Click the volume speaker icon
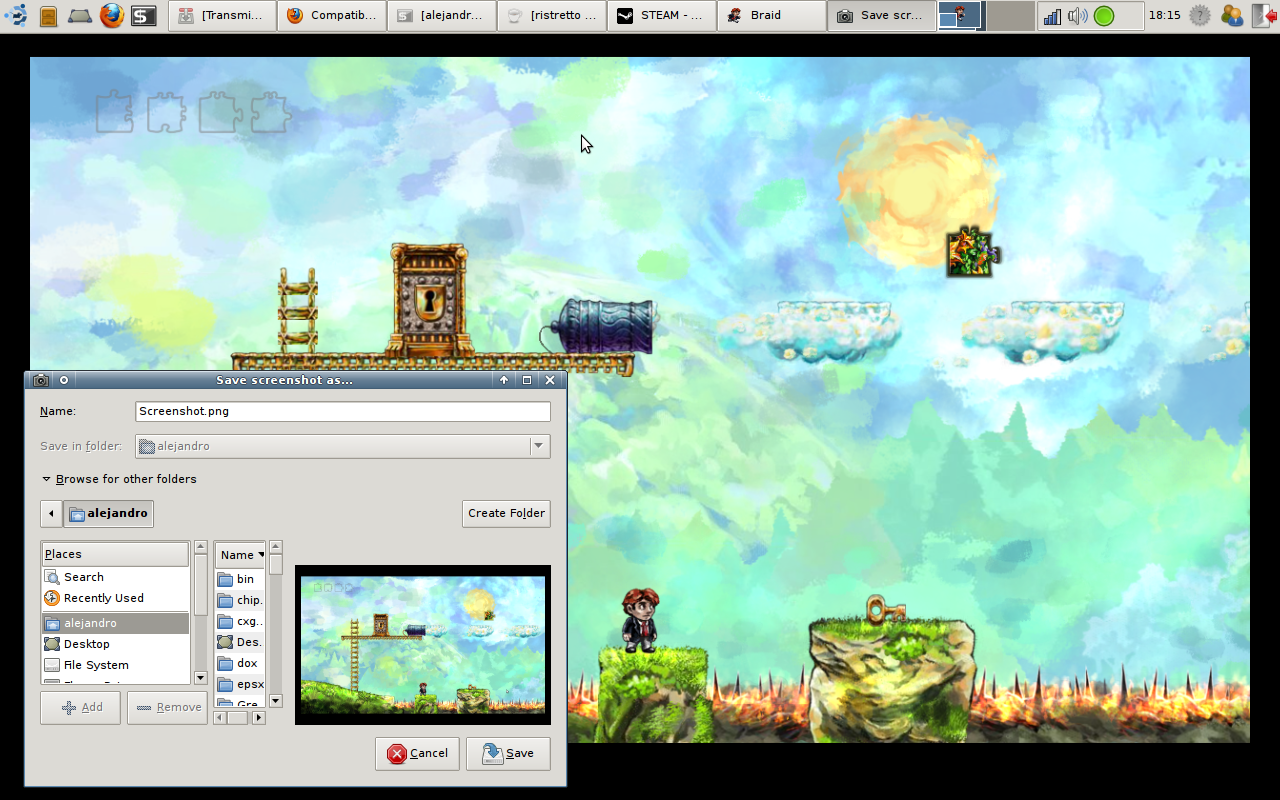 pos(1077,16)
